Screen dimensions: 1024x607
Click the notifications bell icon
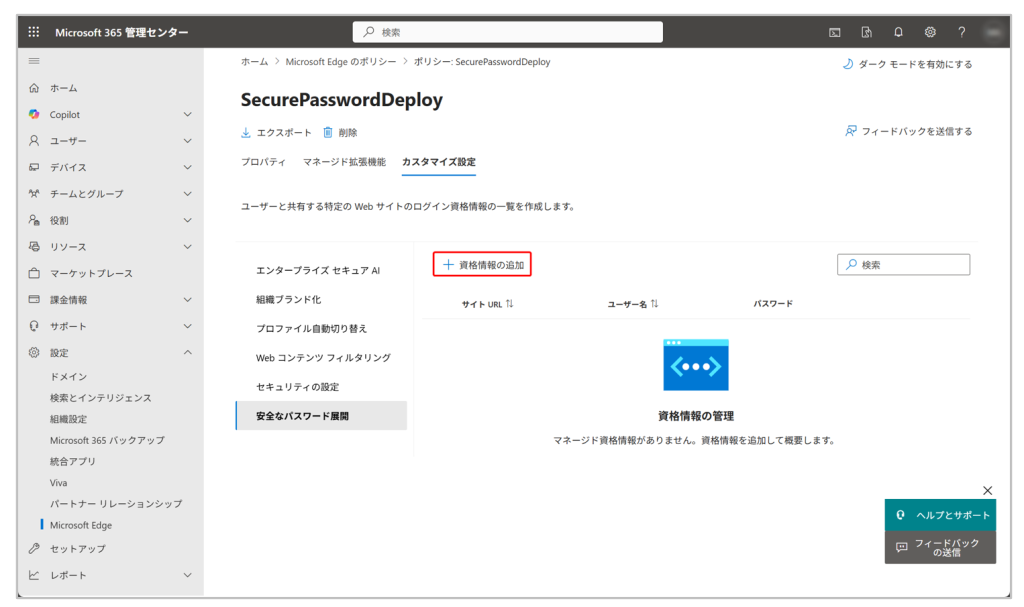click(899, 32)
